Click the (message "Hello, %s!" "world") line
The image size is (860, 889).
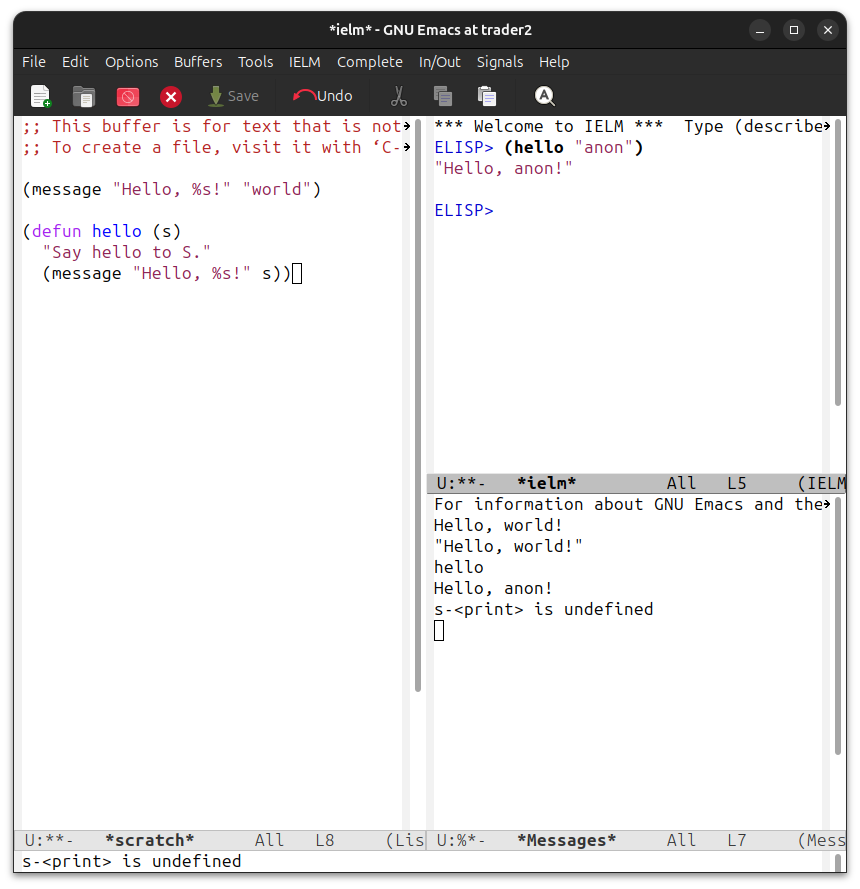172,189
